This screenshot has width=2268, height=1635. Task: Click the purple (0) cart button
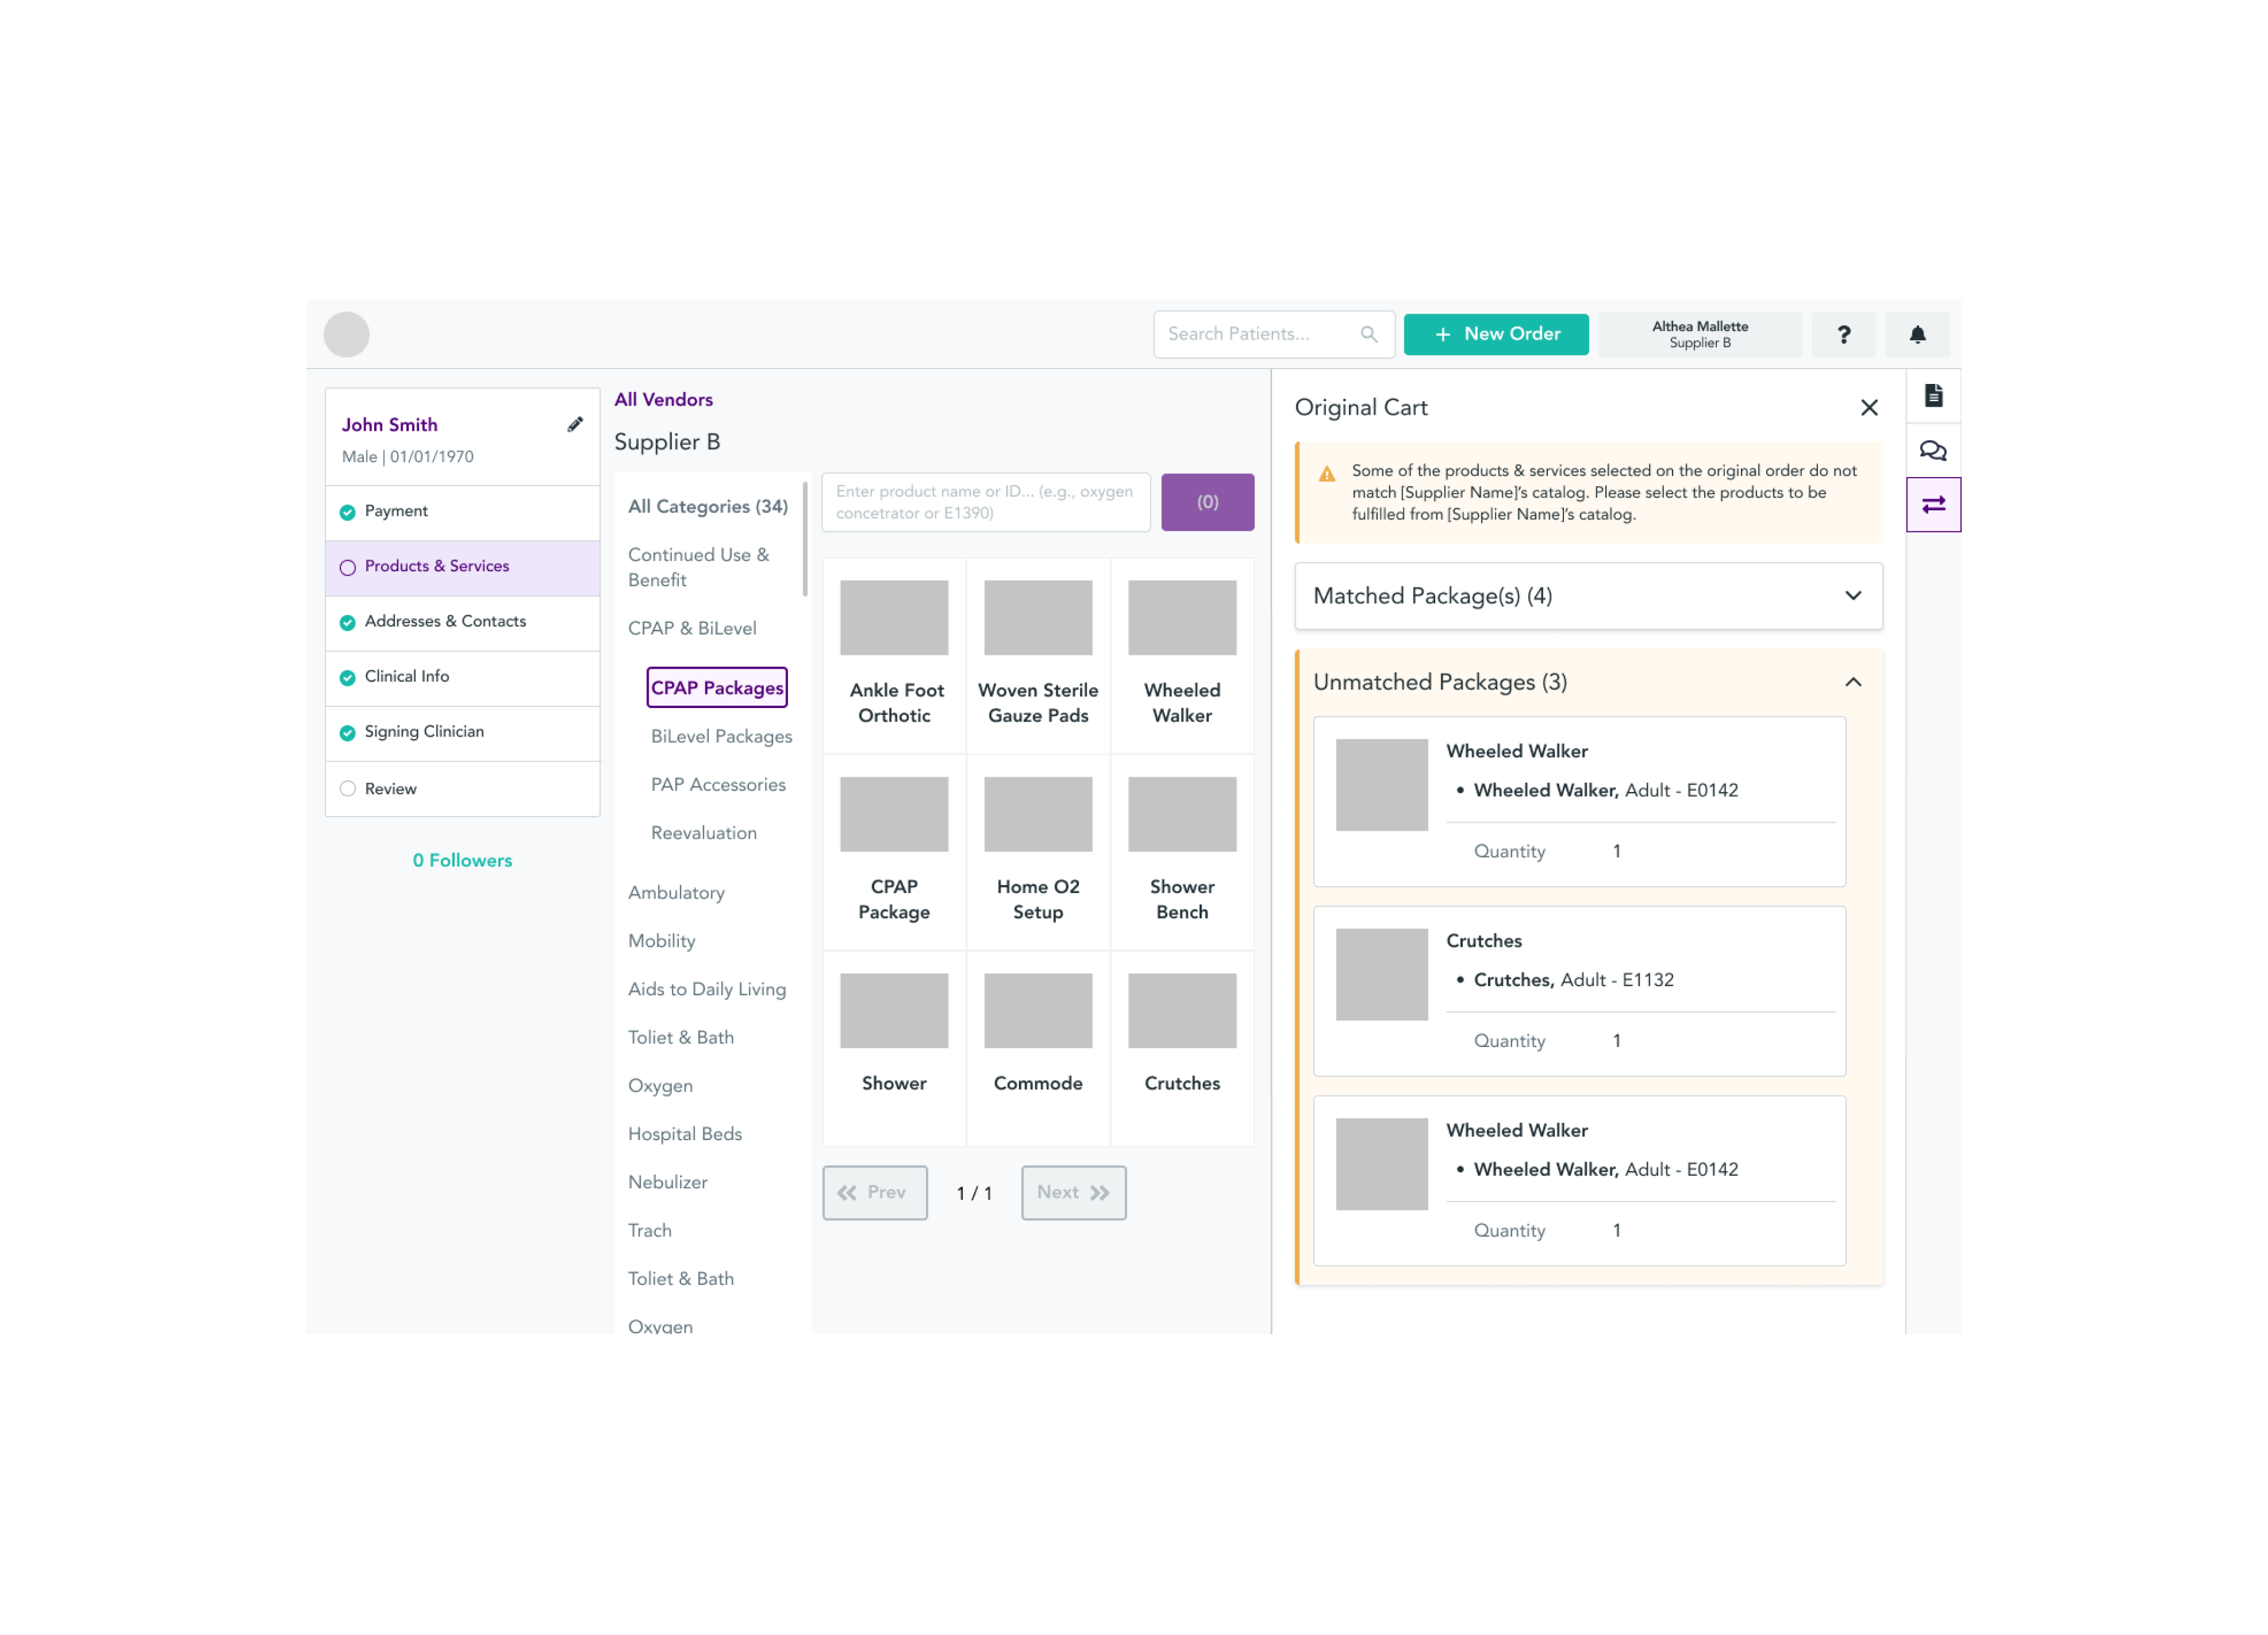(1208, 503)
